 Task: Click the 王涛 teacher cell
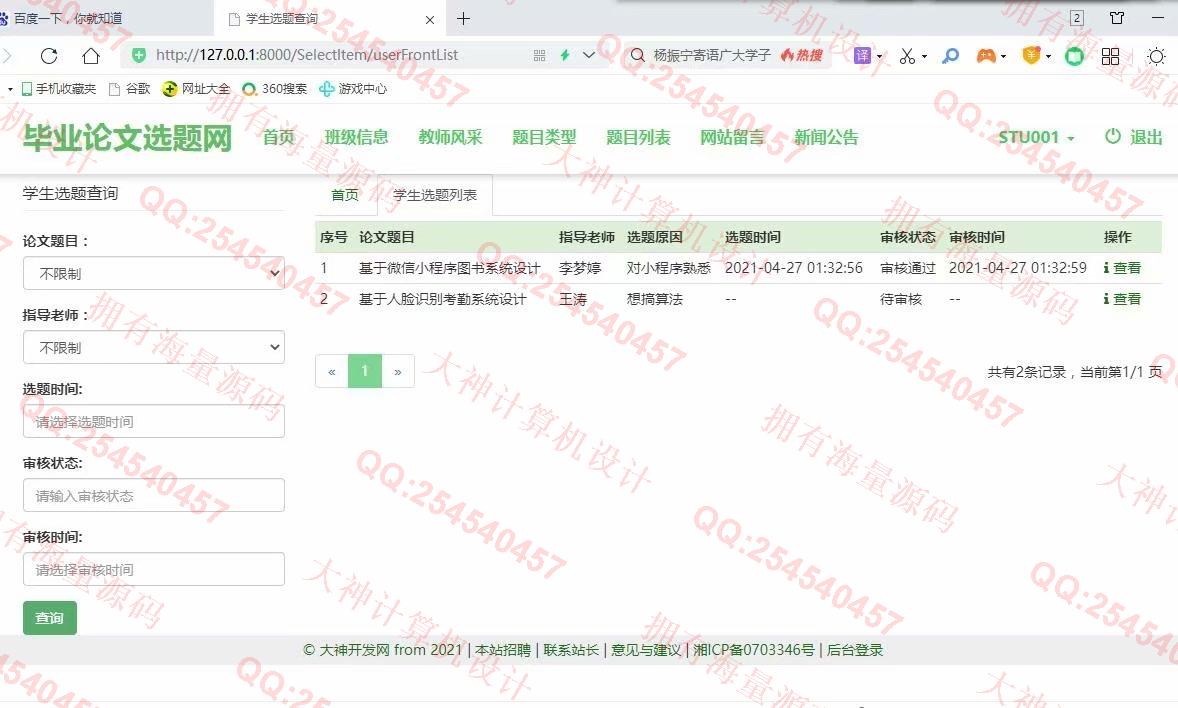[x=573, y=299]
